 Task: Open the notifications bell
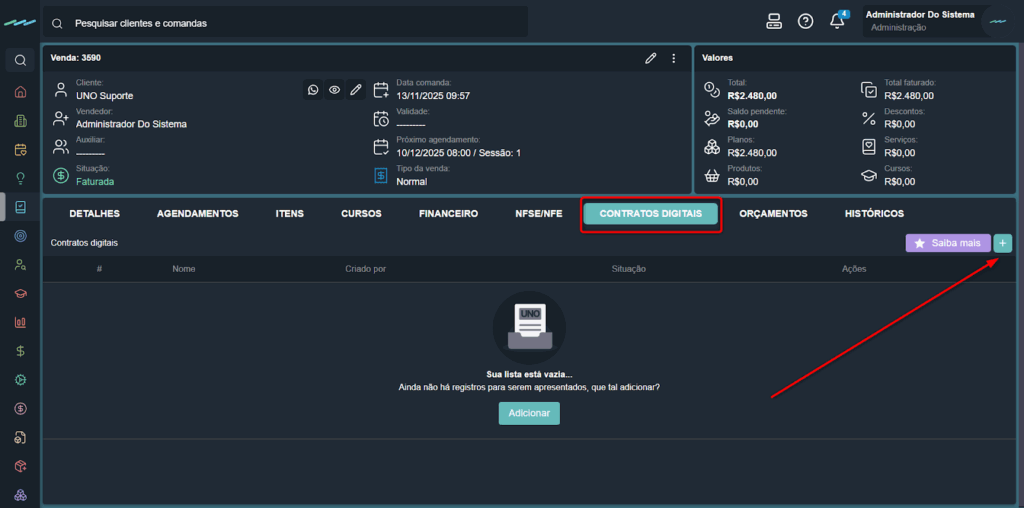click(837, 22)
